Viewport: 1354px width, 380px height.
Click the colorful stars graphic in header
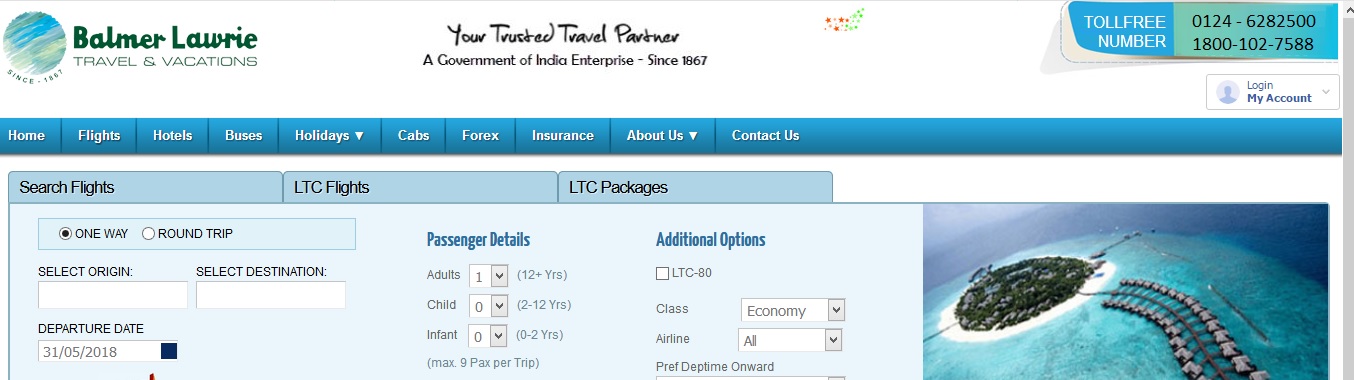(x=844, y=20)
